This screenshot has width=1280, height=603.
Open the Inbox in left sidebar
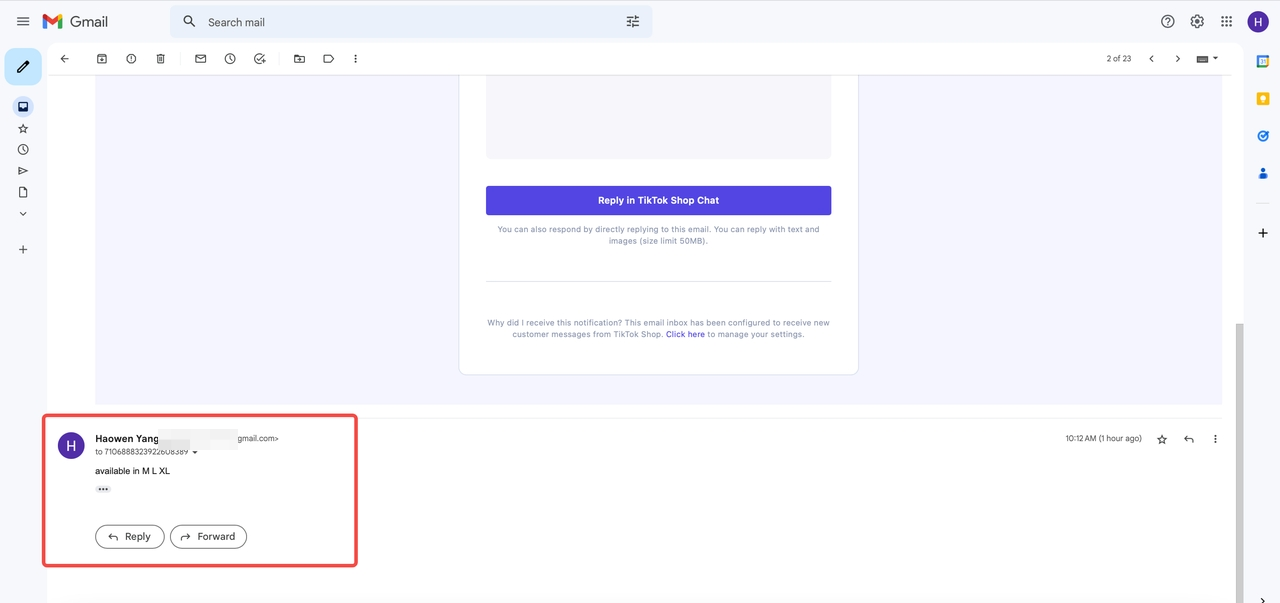pyautogui.click(x=23, y=107)
